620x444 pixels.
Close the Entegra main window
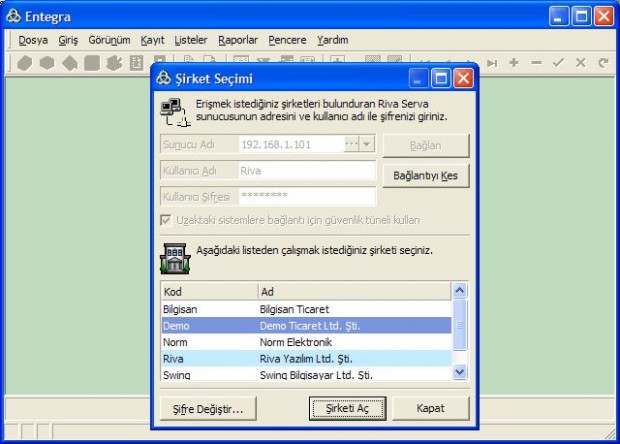604,17
